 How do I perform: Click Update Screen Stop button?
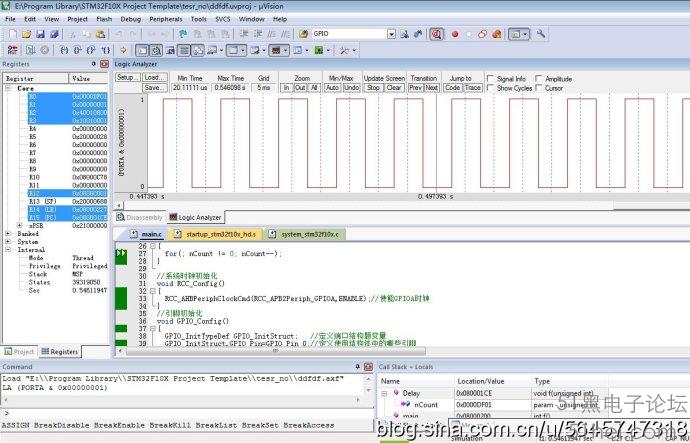click(x=373, y=88)
